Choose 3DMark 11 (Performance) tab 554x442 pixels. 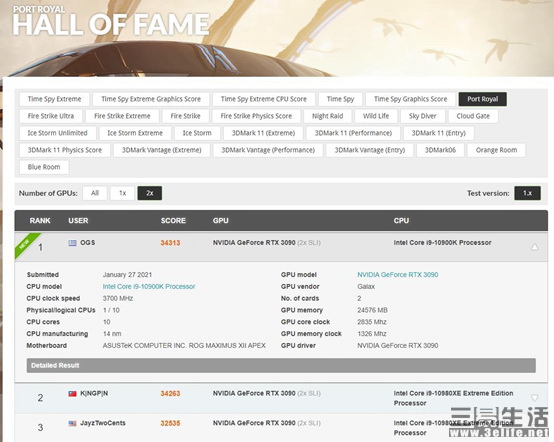tap(353, 133)
